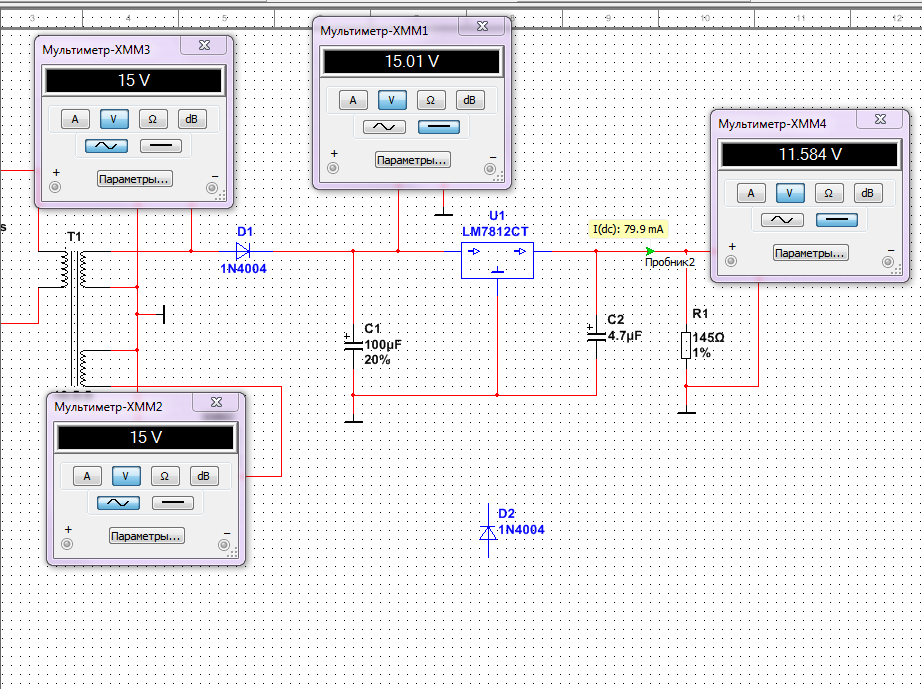Set XMM1 multimeter to ohmmeter (Ω) mode
922x689 pixels.
pyautogui.click(x=430, y=100)
